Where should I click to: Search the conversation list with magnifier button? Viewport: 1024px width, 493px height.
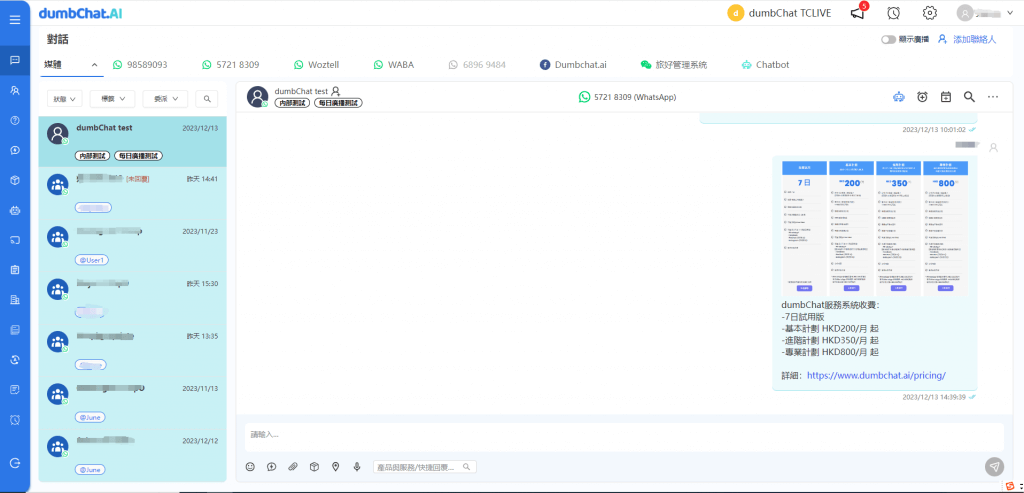click(x=207, y=99)
